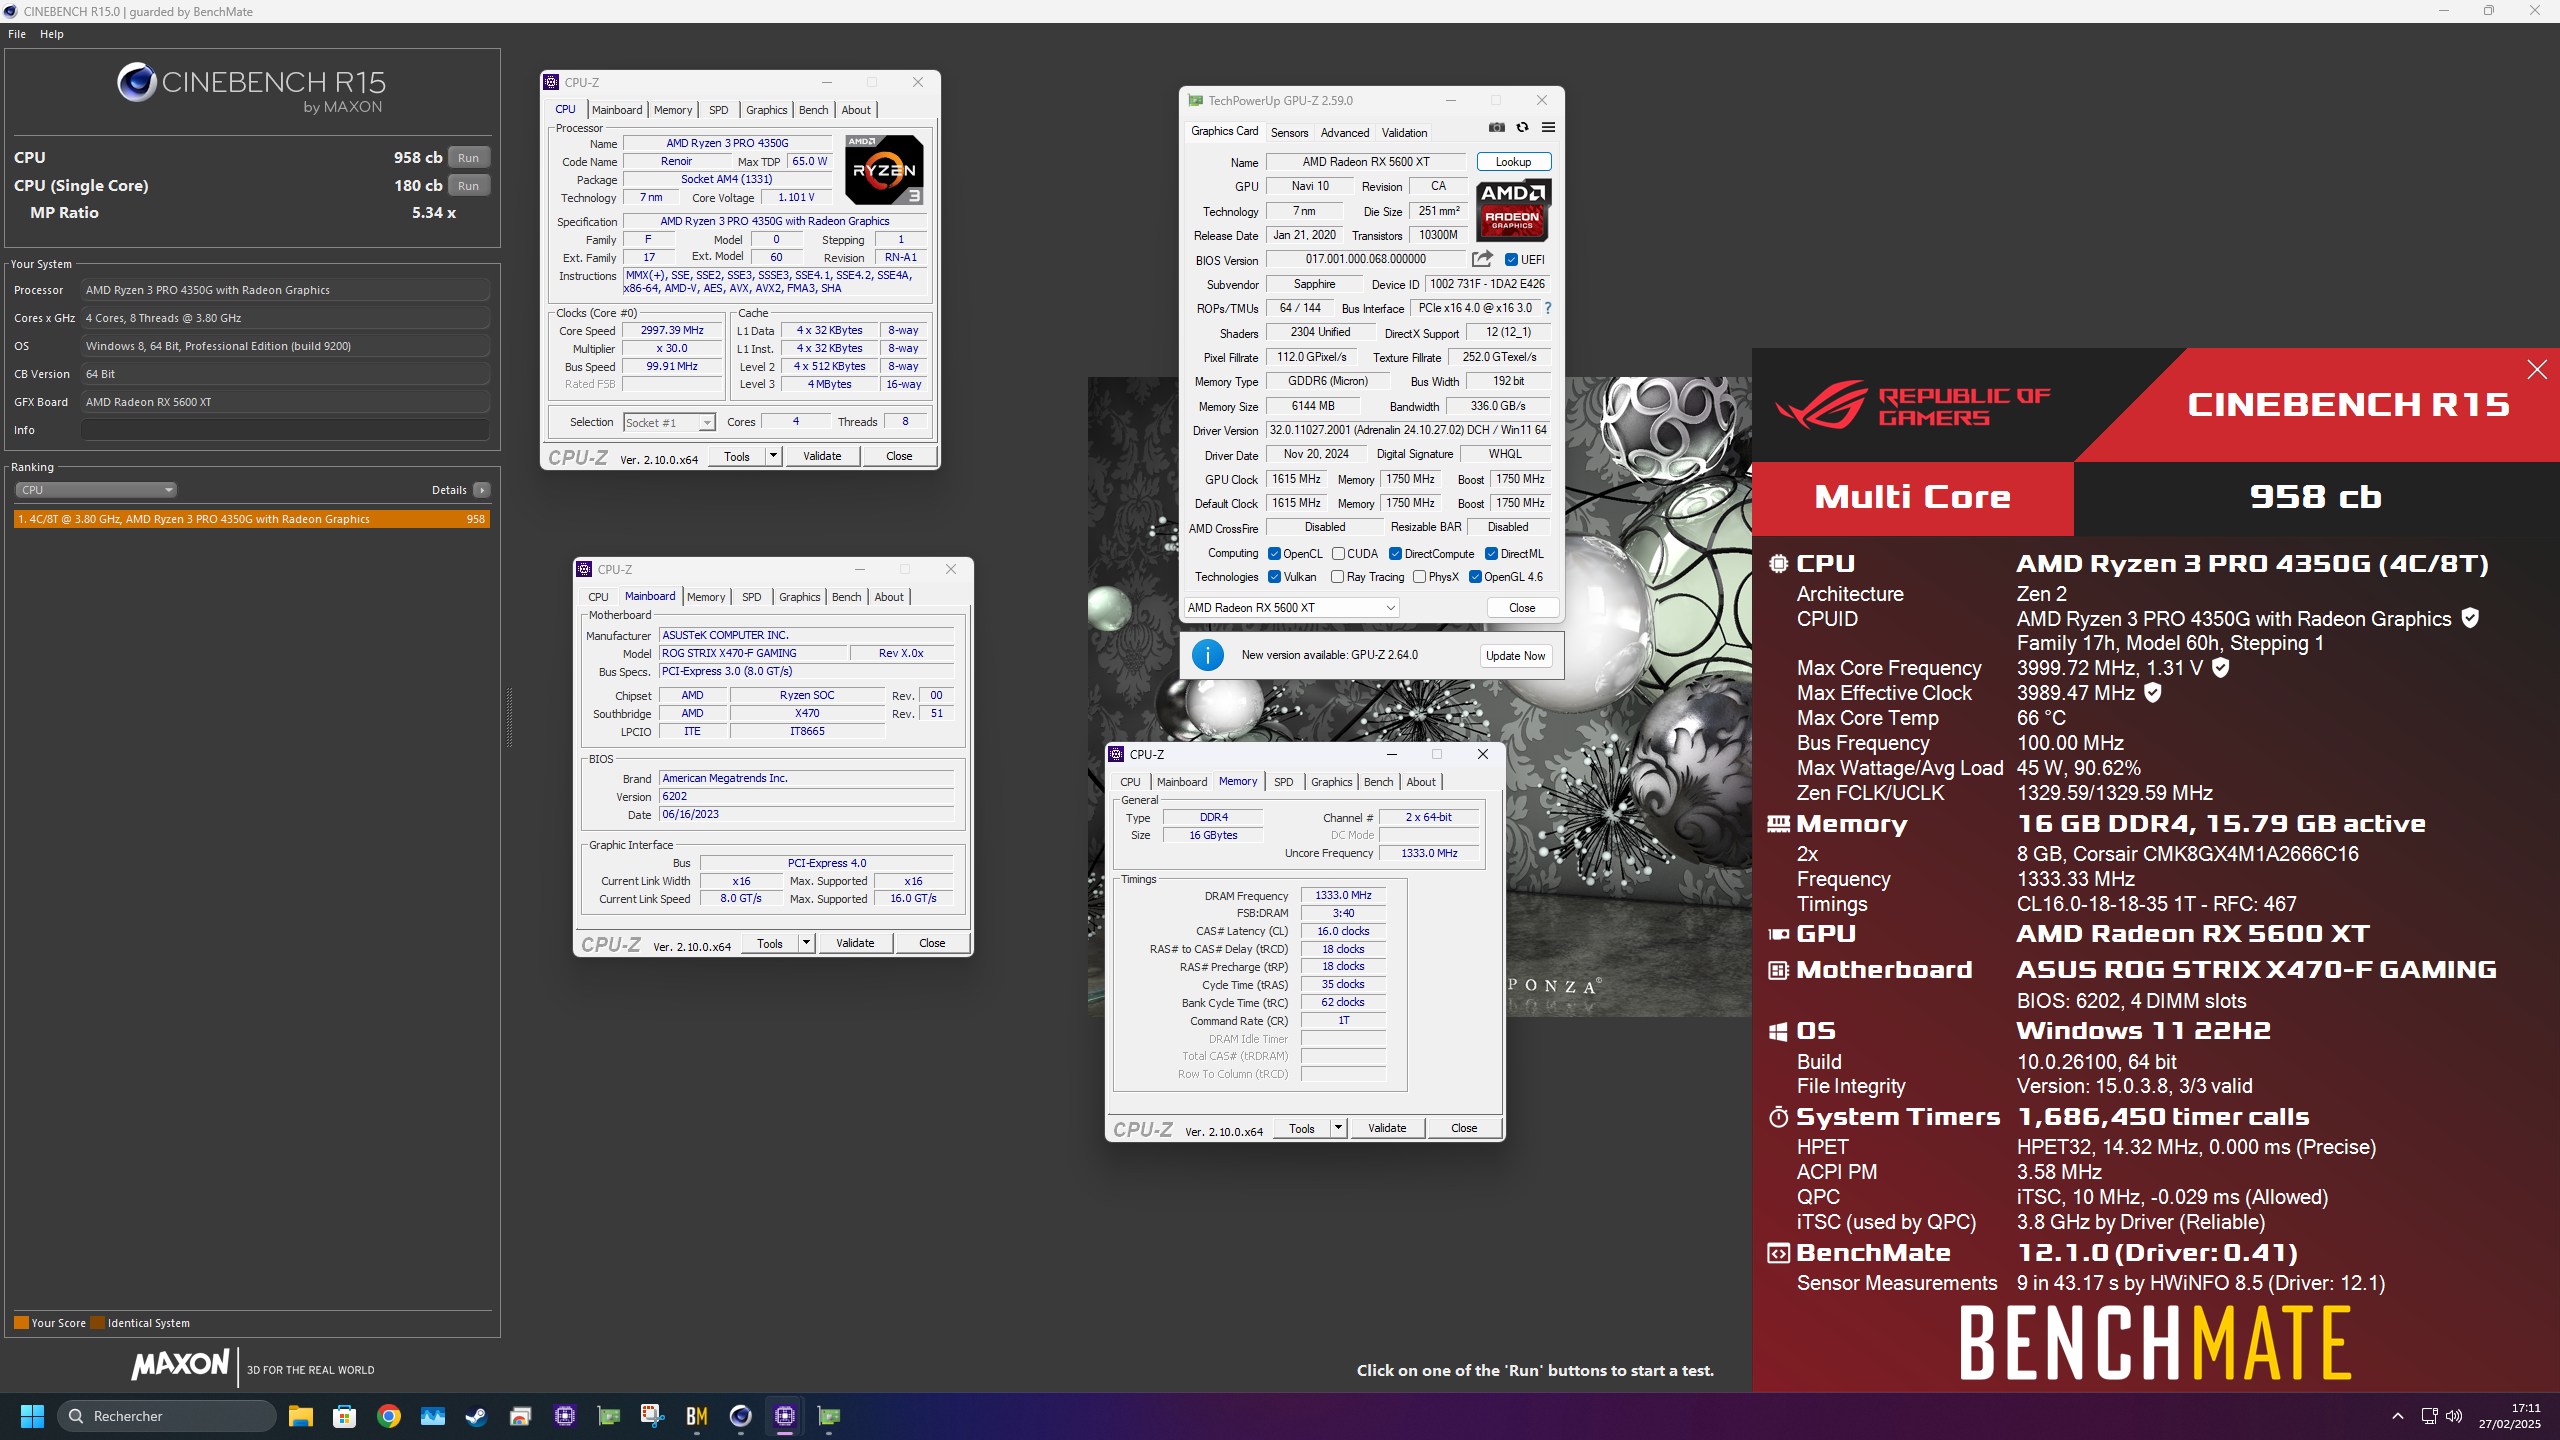Open the Validation tab in GPU-Z

coord(1404,132)
